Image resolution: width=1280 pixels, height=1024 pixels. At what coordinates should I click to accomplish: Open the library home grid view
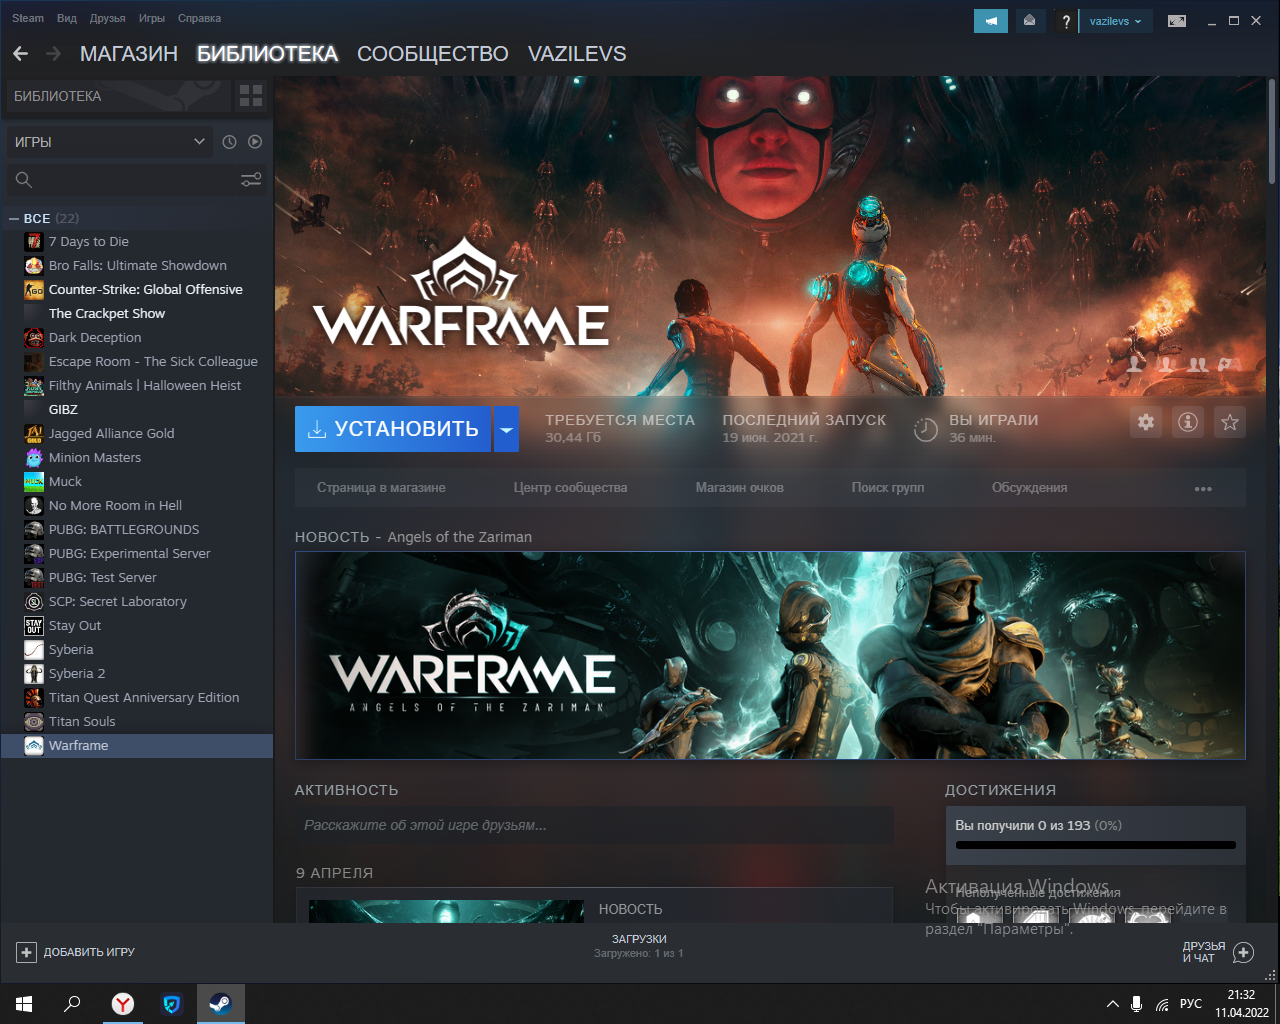pyautogui.click(x=250, y=96)
